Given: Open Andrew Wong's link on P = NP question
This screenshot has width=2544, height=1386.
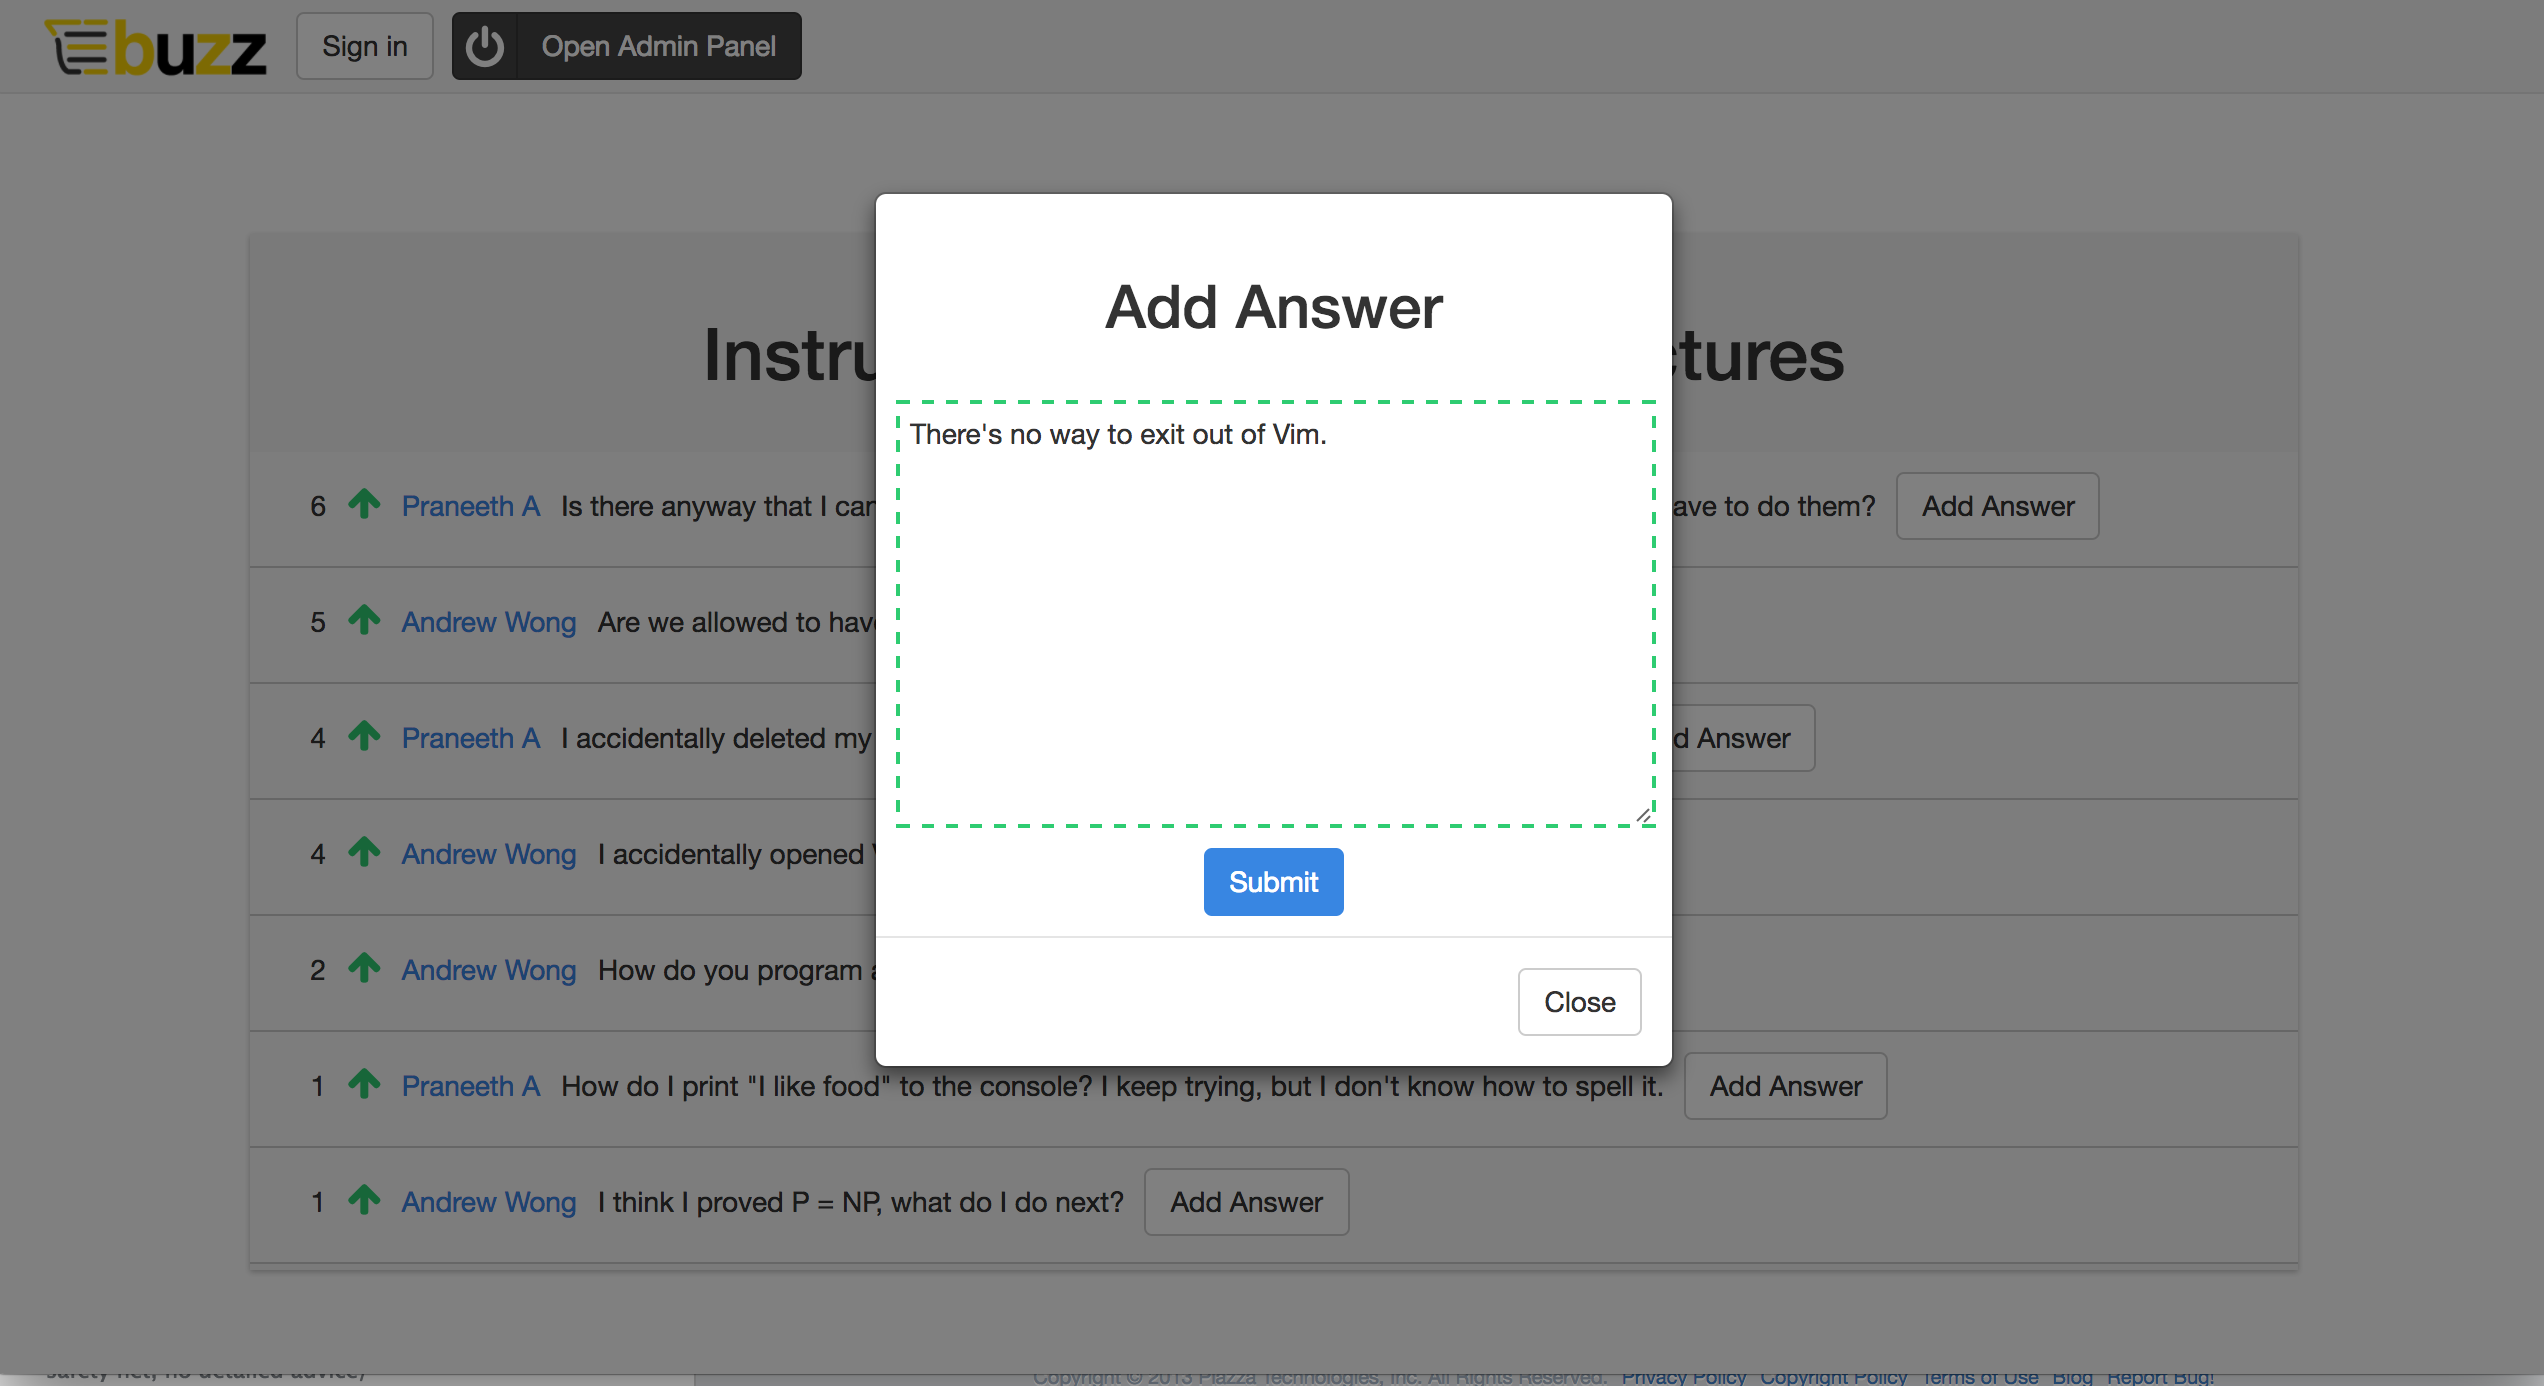Looking at the screenshot, I should click(489, 1202).
